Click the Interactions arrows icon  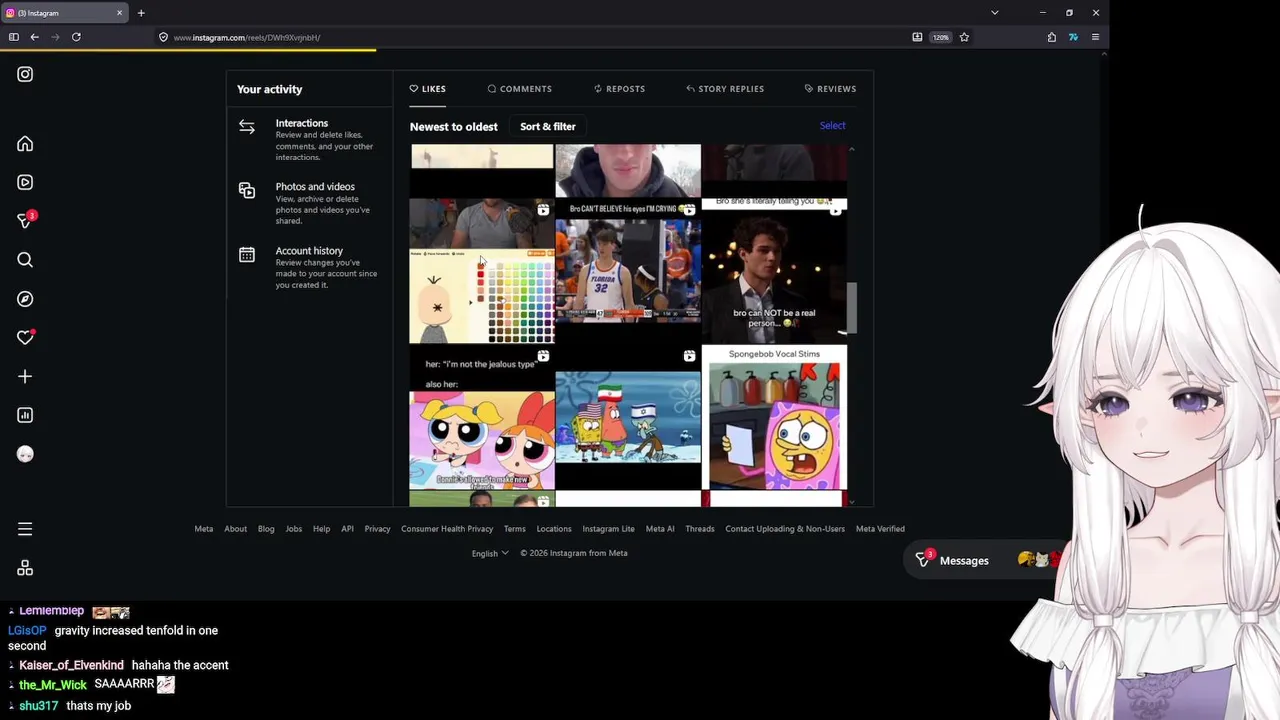pyautogui.click(x=247, y=127)
